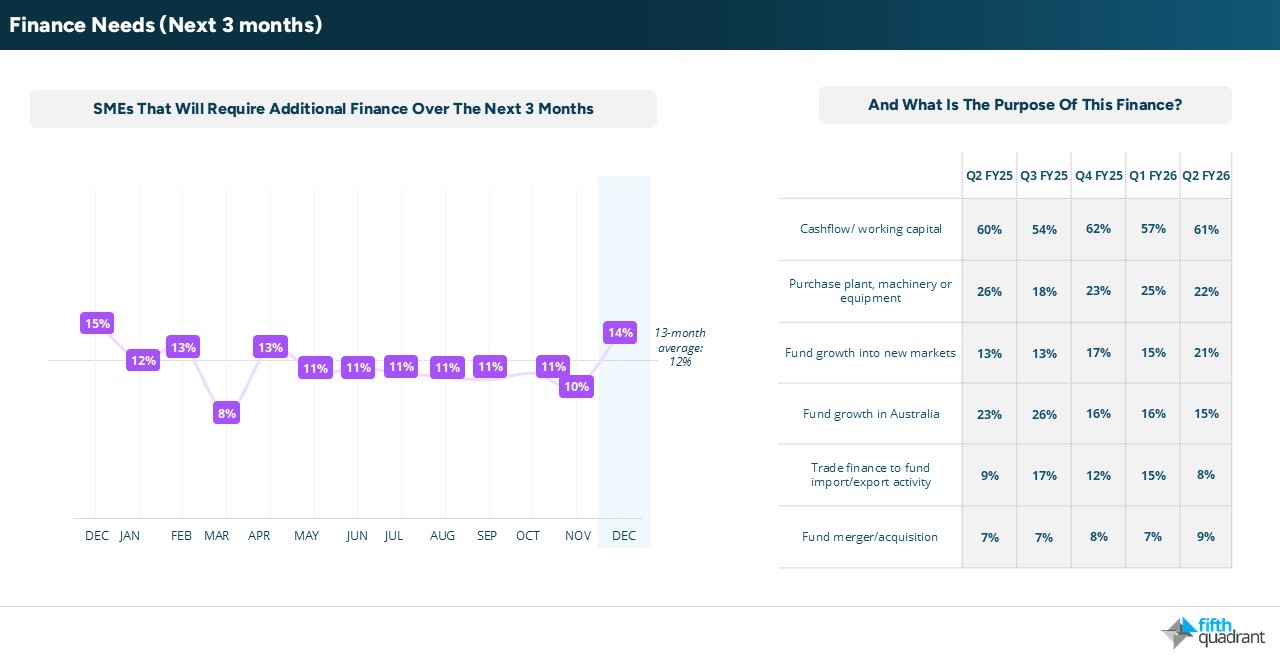Click the Q2 FY25 column header
This screenshot has height=671, width=1280.
(989, 175)
